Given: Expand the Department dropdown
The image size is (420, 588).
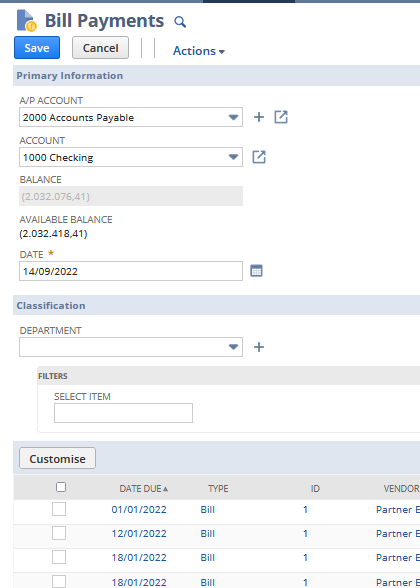Looking at the screenshot, I should click(233, 347).
